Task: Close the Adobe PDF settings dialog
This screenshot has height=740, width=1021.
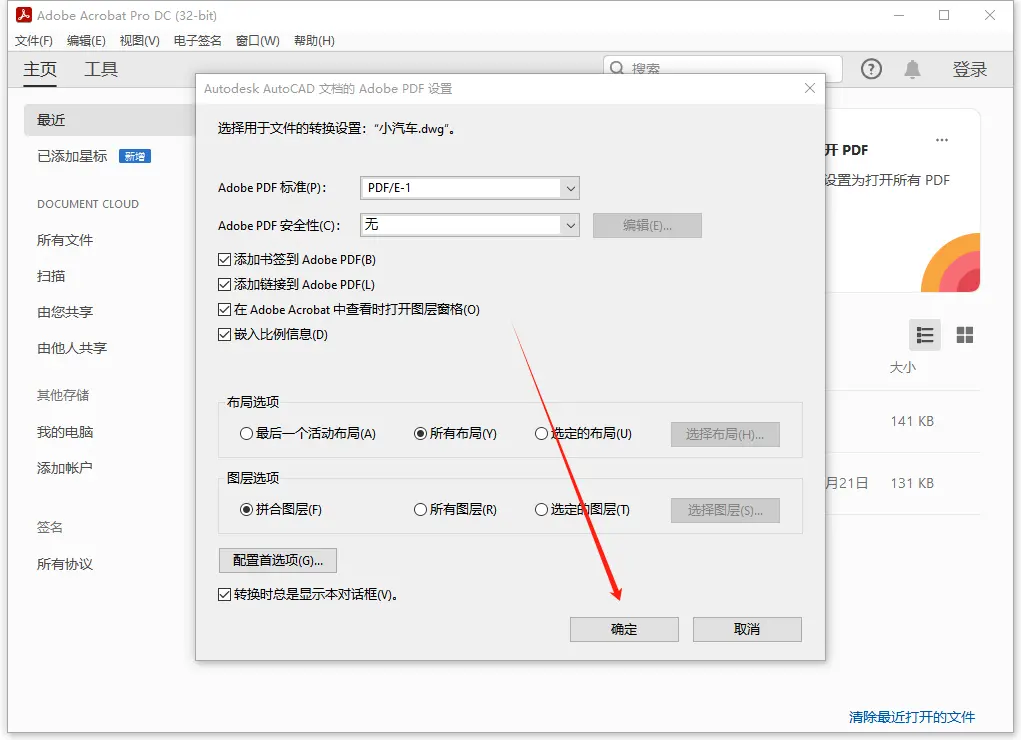Action: (809, 88)
